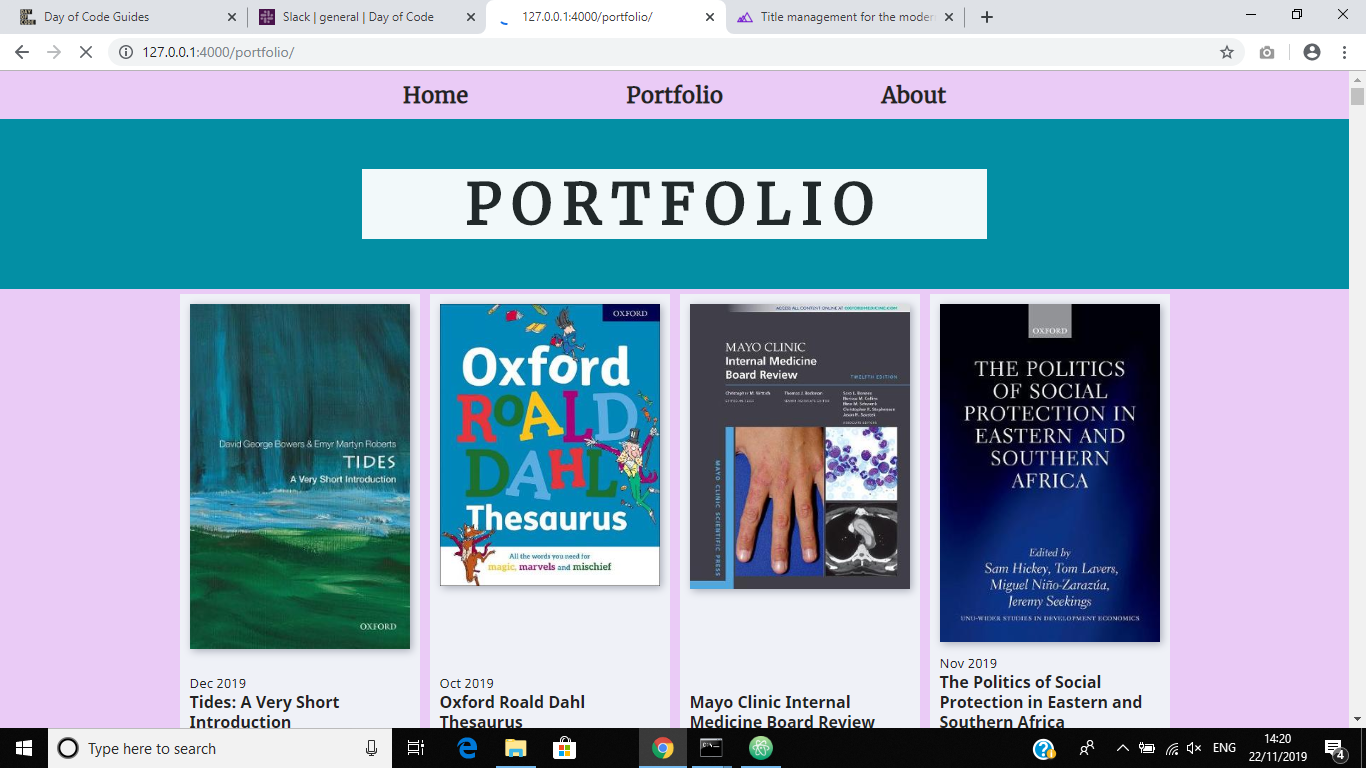Launch Microsoft Store from the taskbar

(564, 748)
